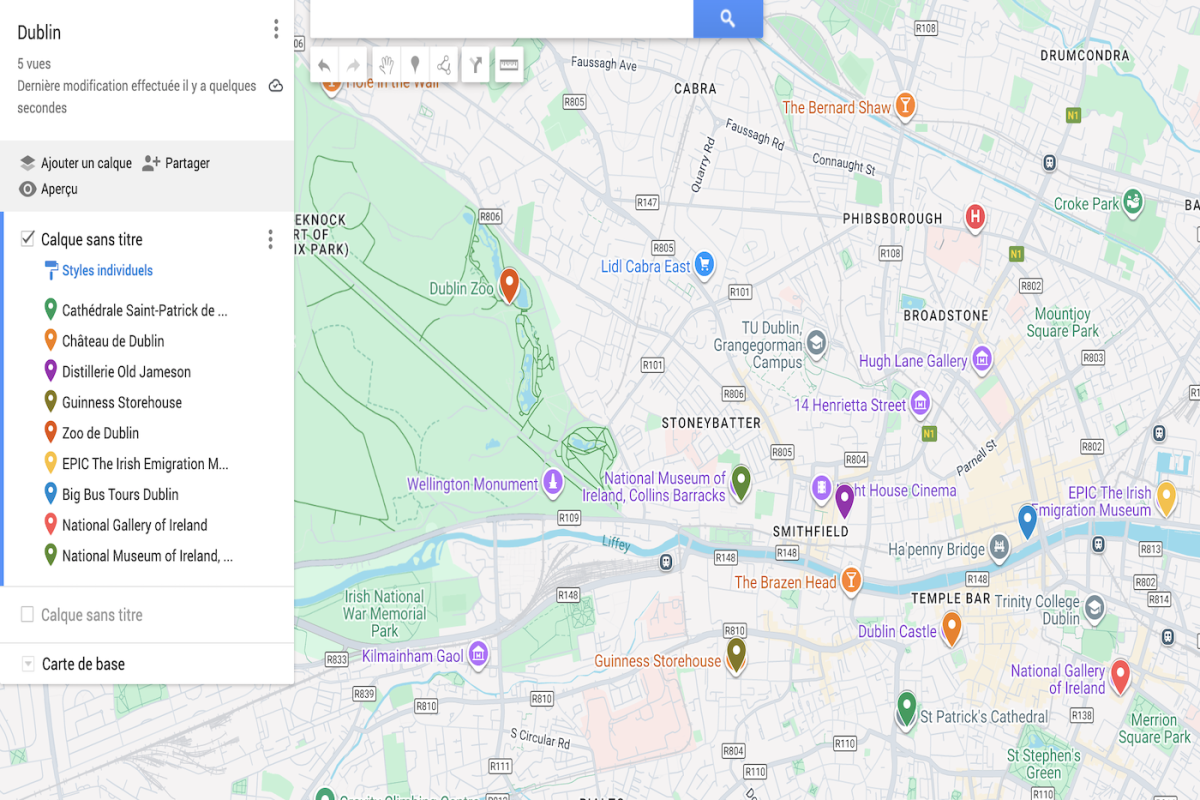
Task: Click the Dublin map title
Action: tap(39, 33)
